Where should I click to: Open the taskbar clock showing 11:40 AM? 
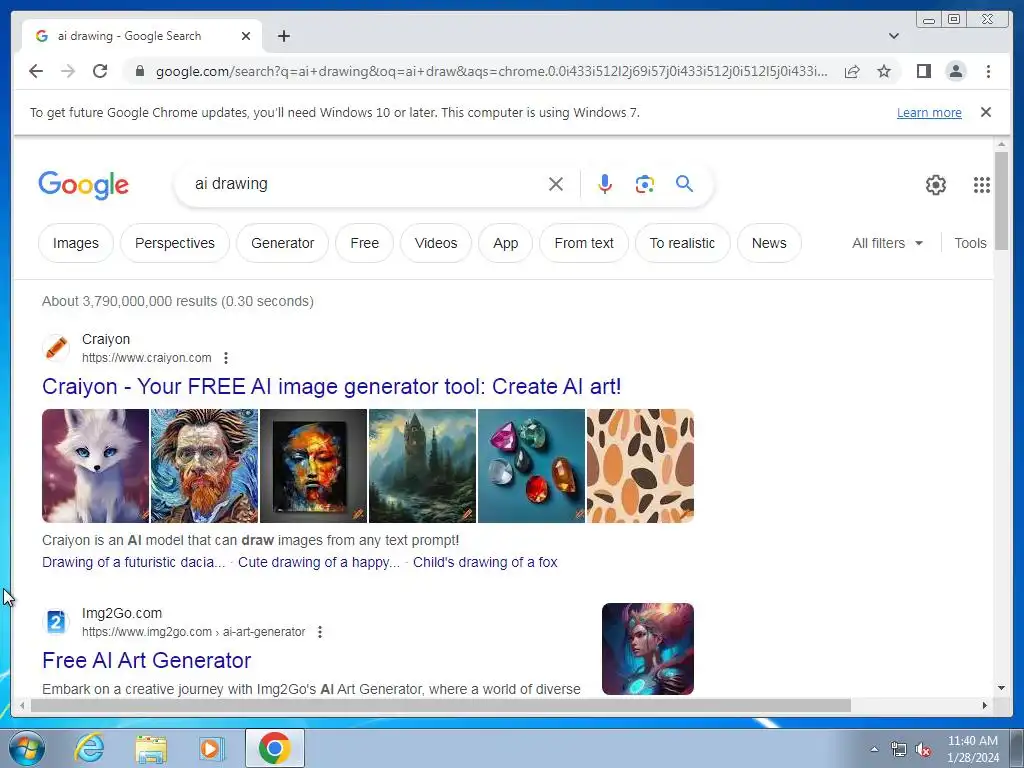coord(972,749)
